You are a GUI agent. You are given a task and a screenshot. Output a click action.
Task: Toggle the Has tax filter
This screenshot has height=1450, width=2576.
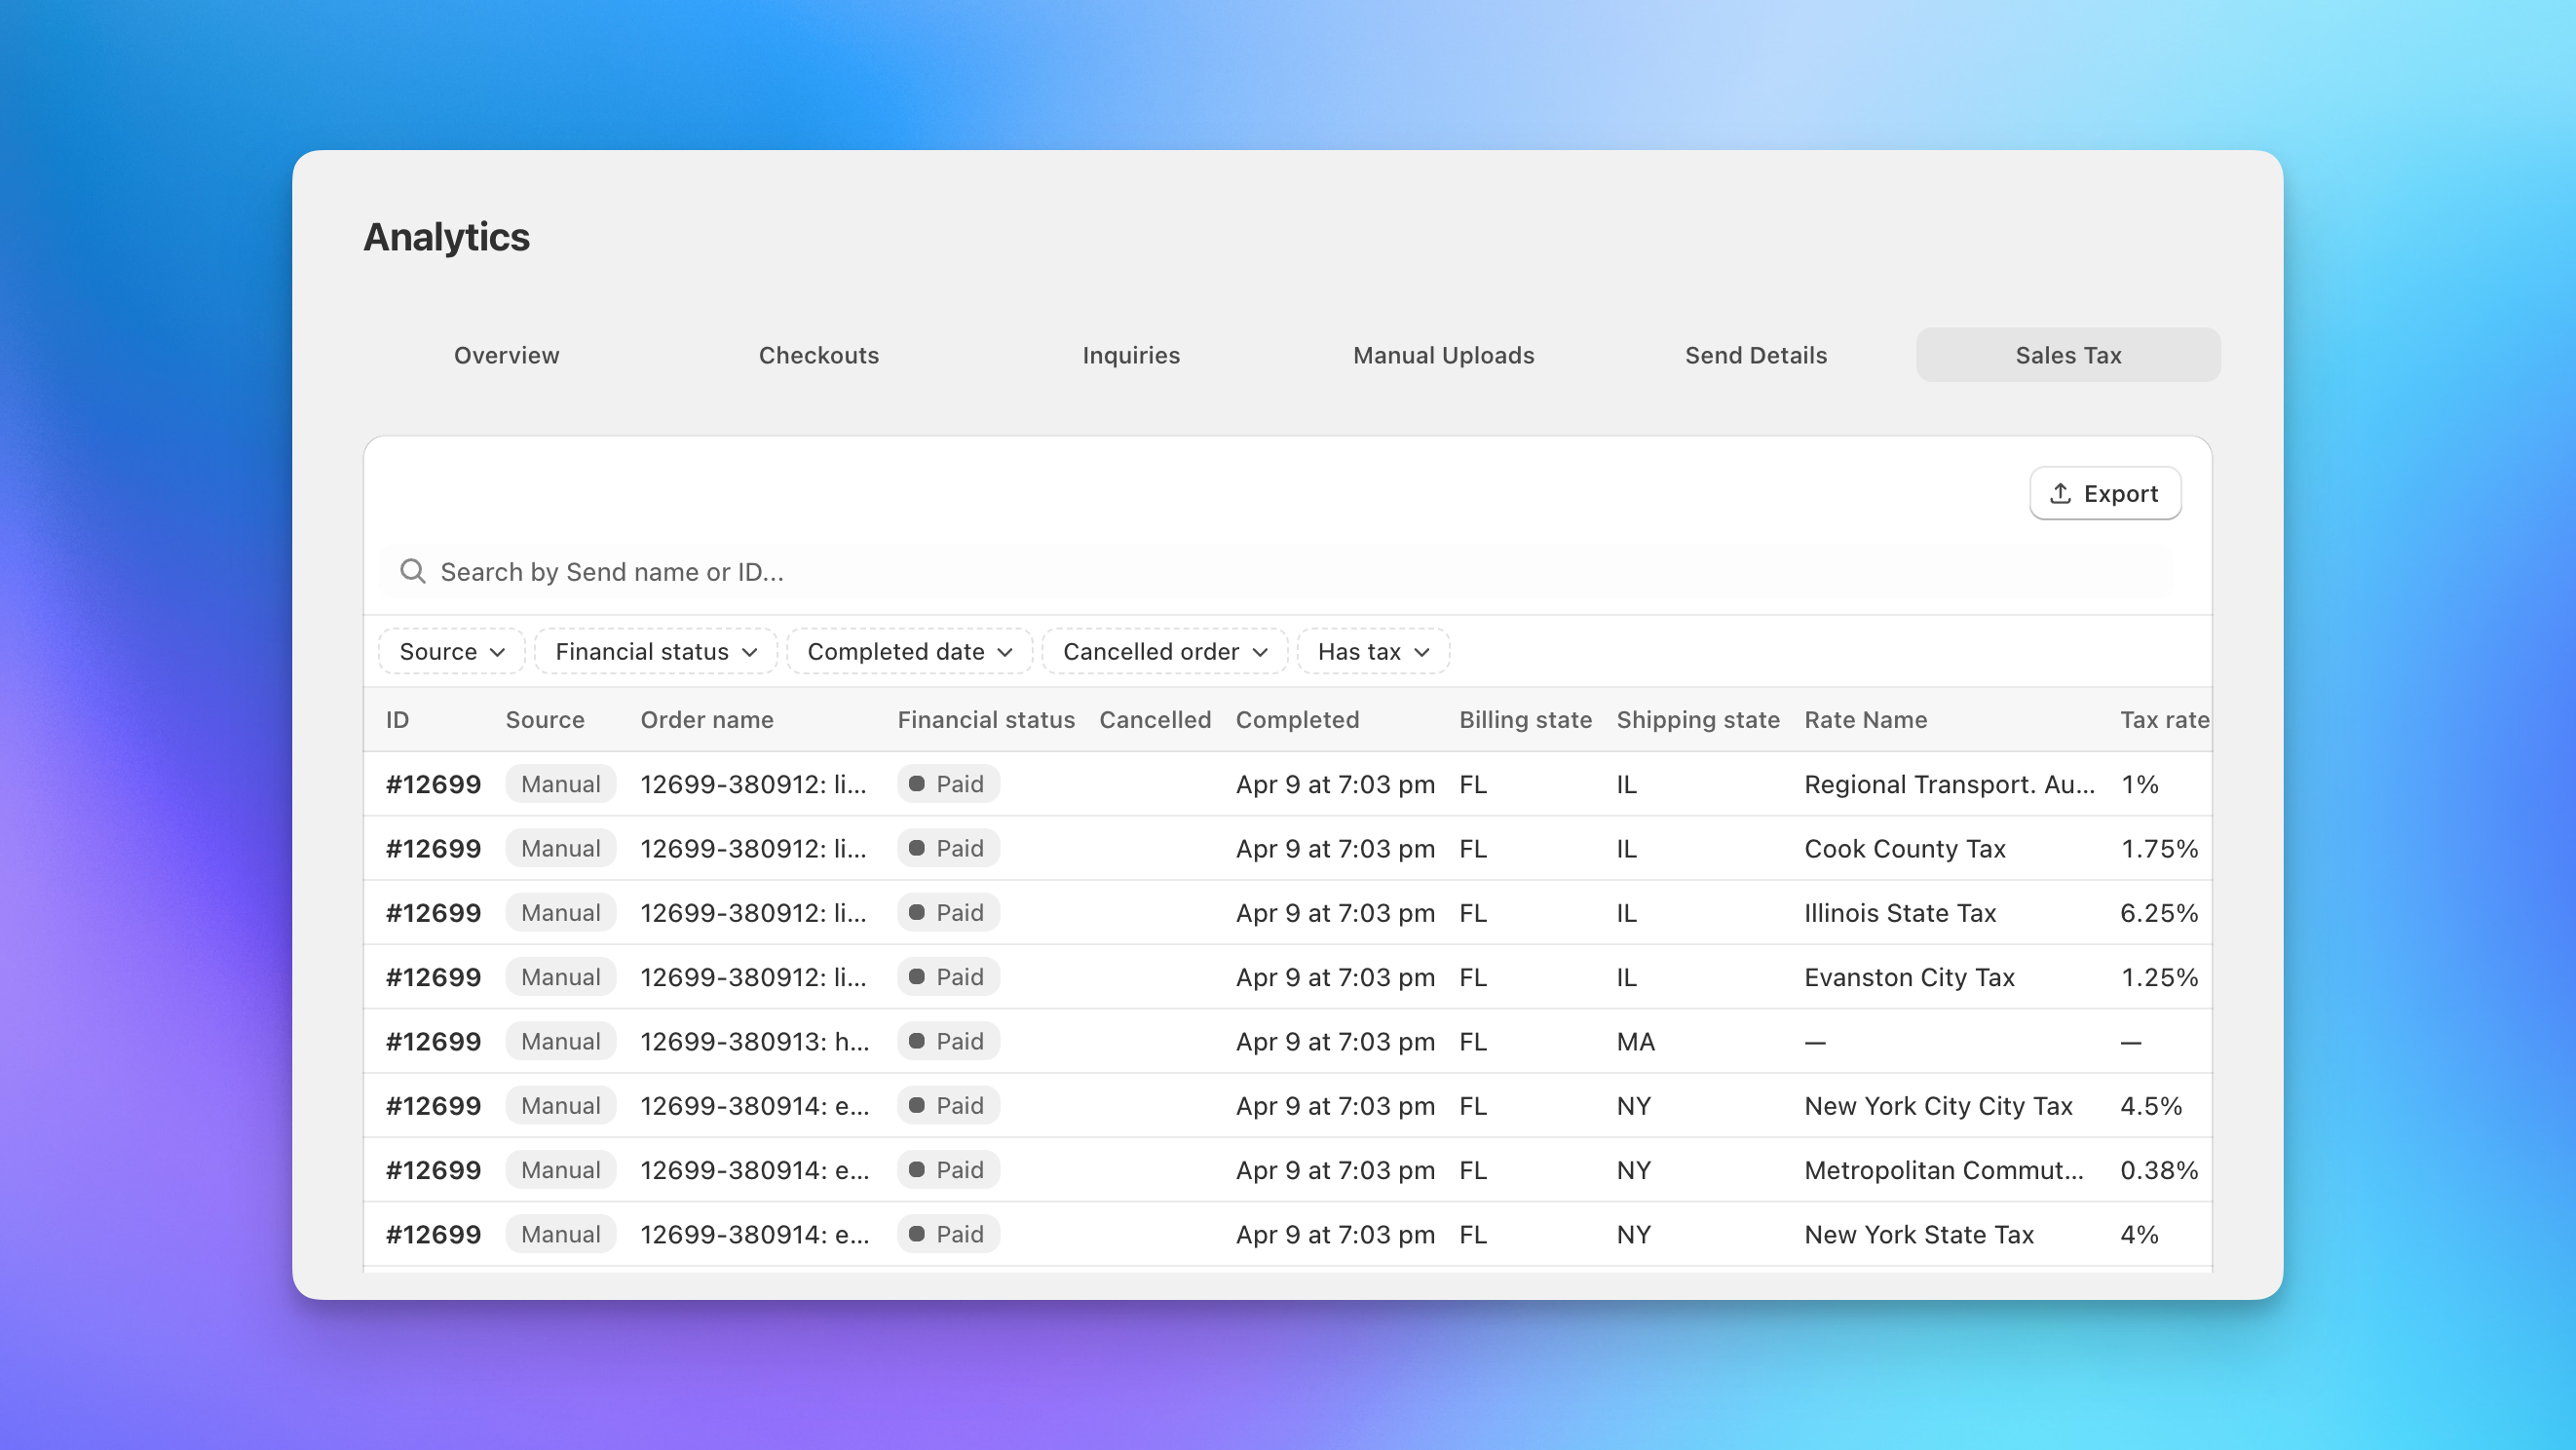pos(1371,651)
